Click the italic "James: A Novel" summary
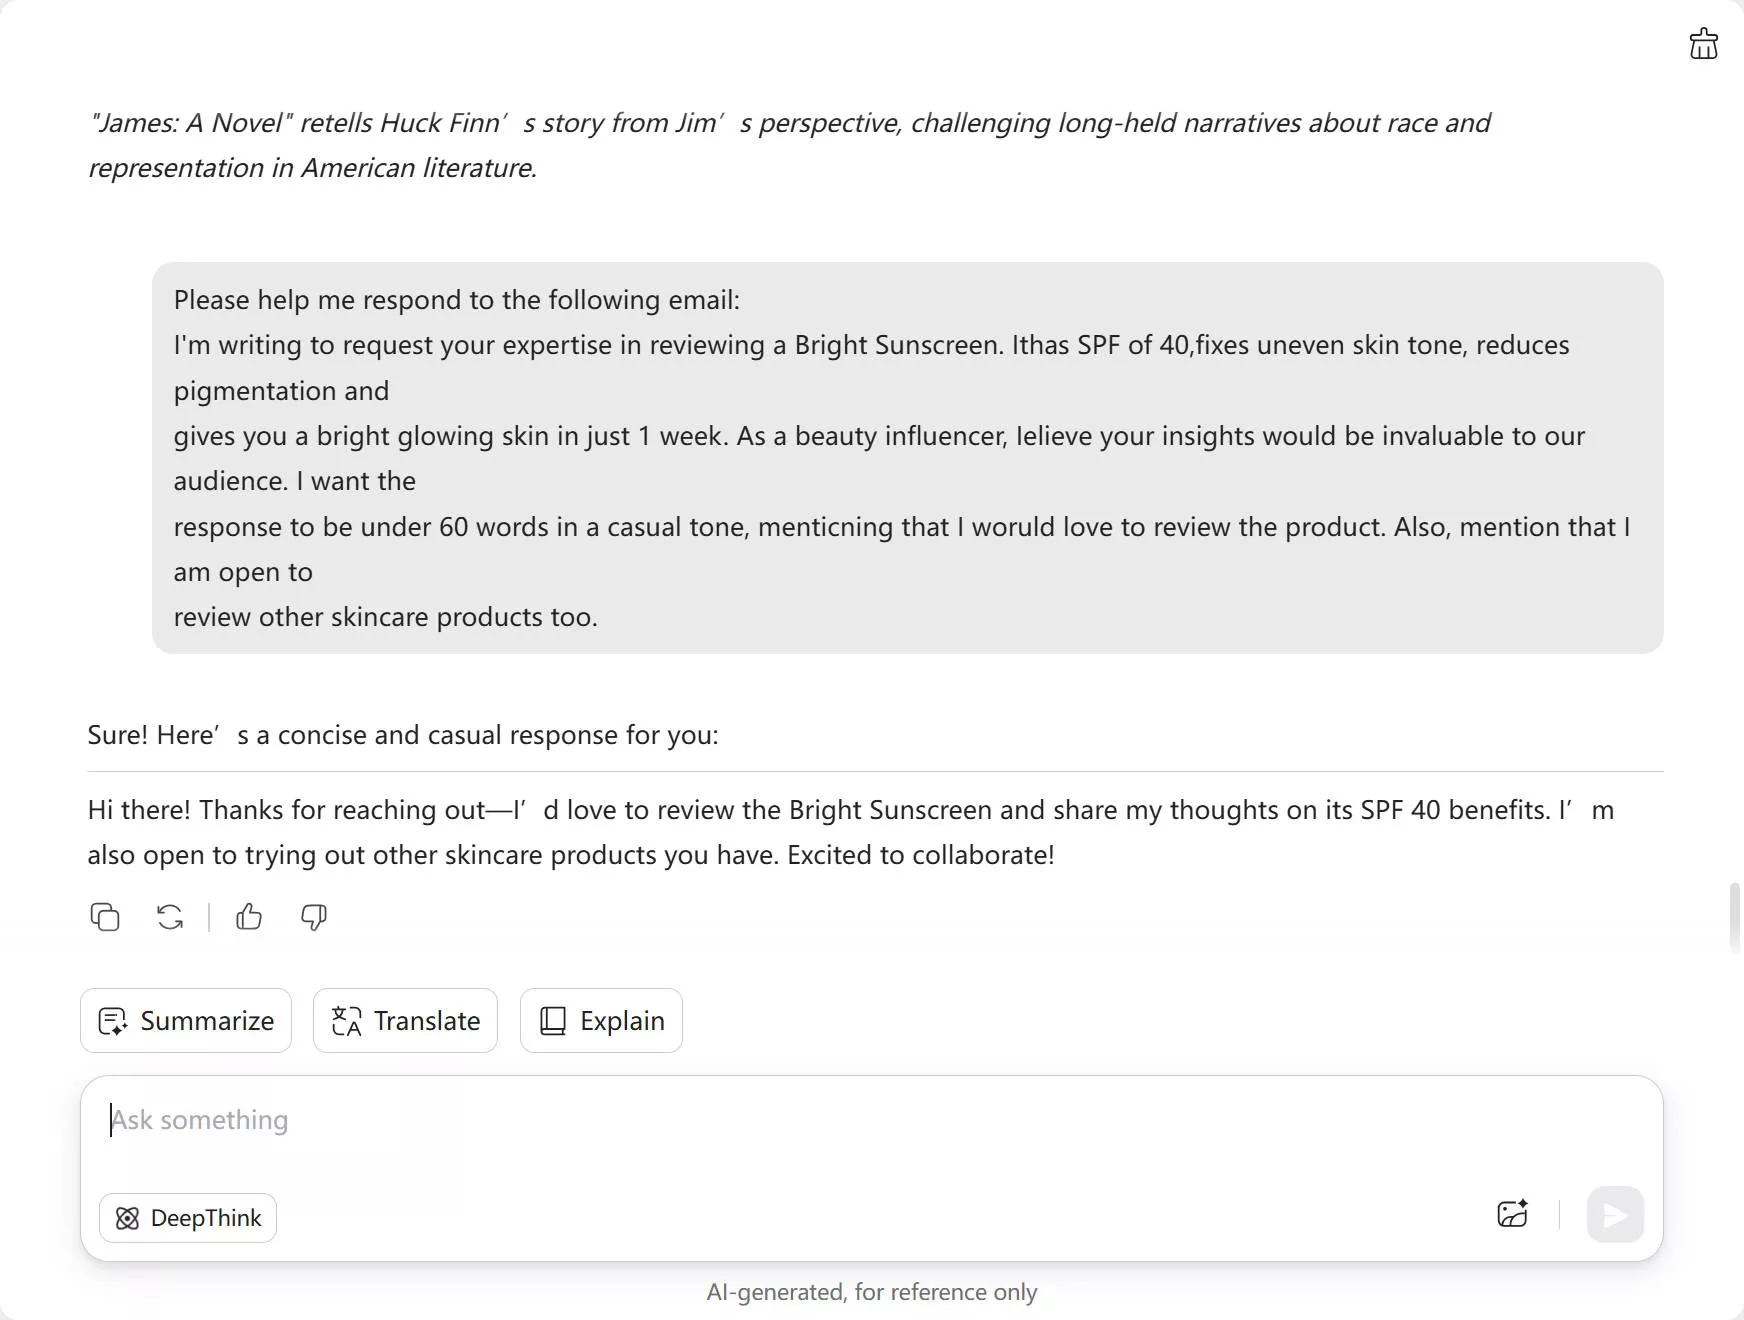Screen dimensions: 1744x1320 point(788,145)
